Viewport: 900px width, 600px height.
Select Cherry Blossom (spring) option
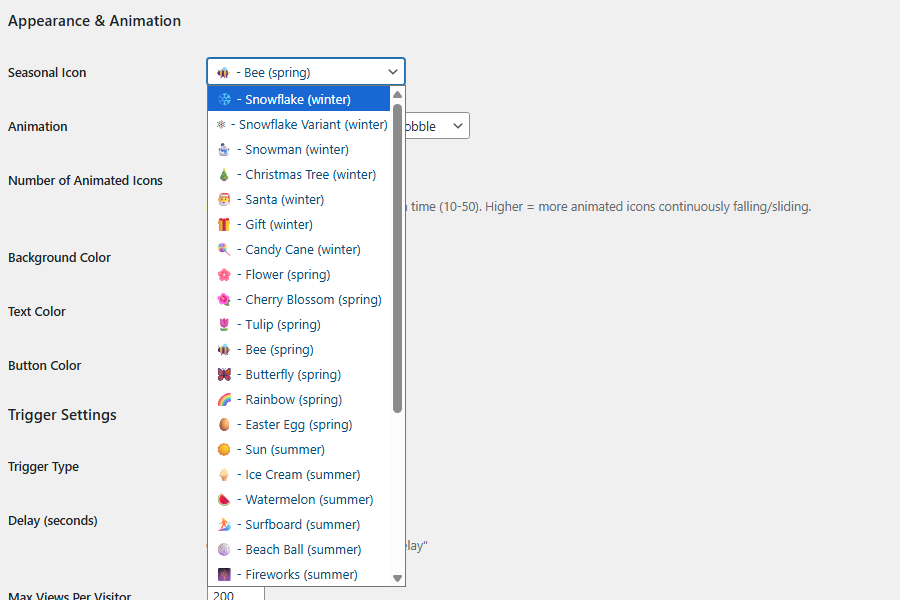click(x=298, y=300)
